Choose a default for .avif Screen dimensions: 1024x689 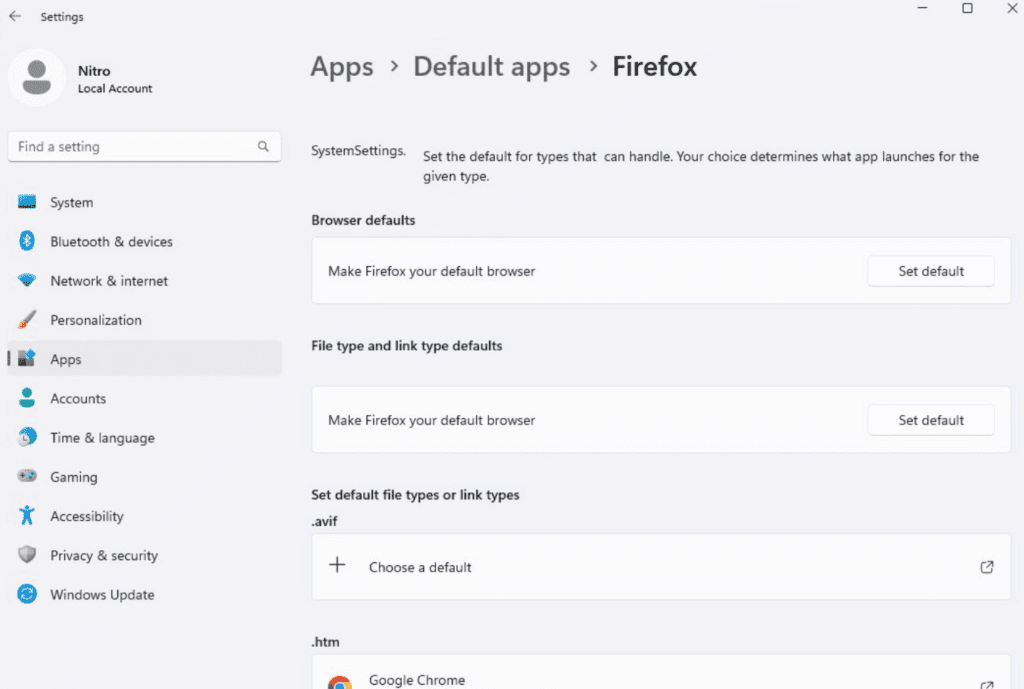(661, 567)
